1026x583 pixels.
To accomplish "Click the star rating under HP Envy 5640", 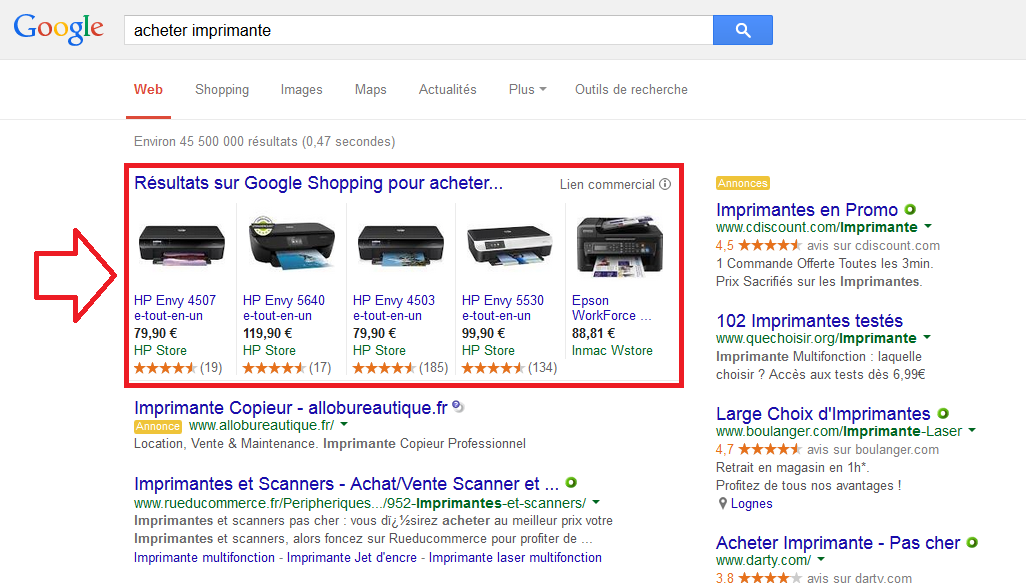I will [274, 368].
